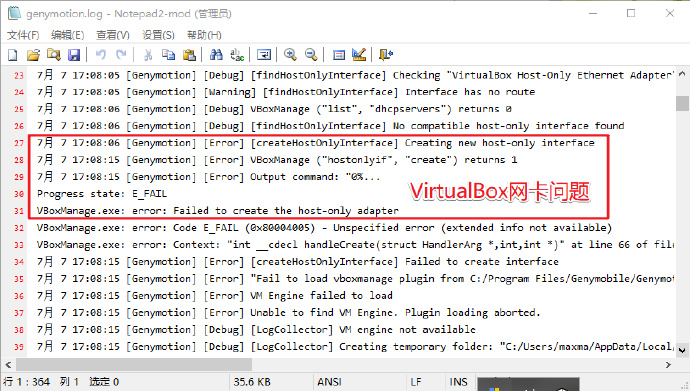Open Find with the binoculars icon

[216, 55]
